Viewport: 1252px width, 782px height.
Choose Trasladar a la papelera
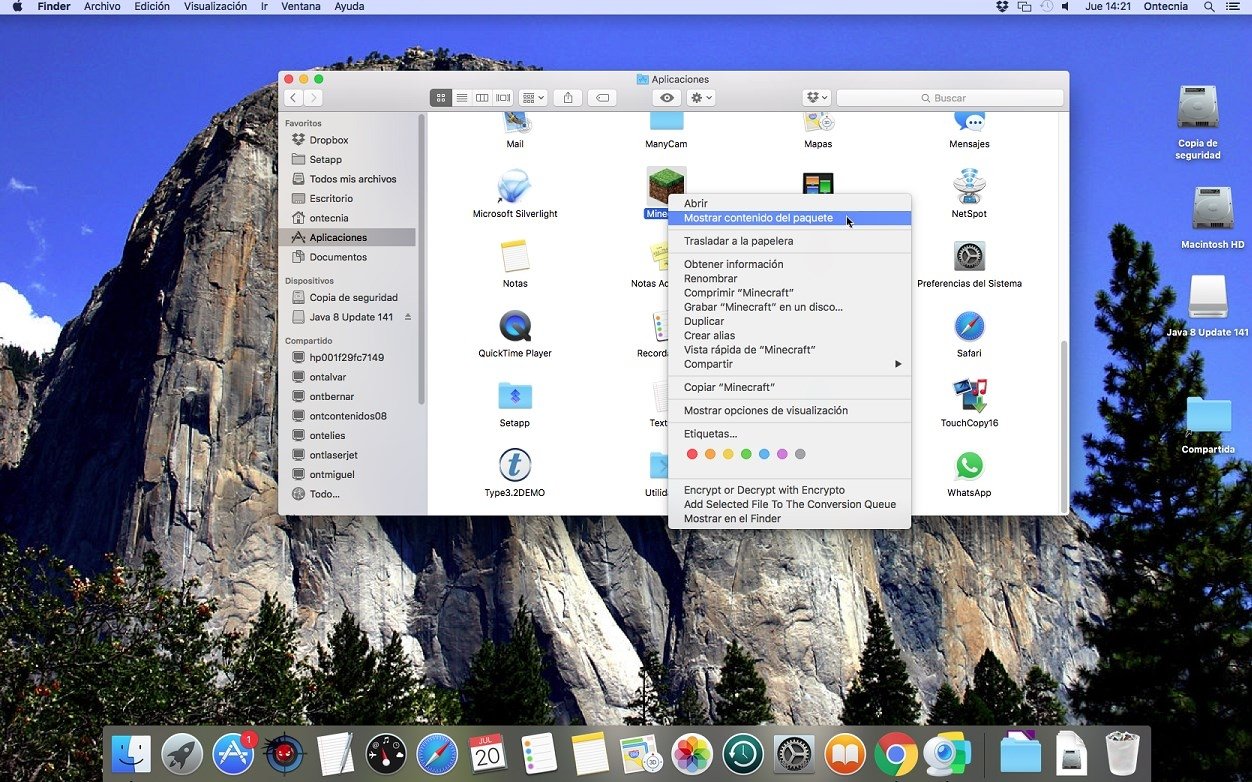[x=789, y=241]
